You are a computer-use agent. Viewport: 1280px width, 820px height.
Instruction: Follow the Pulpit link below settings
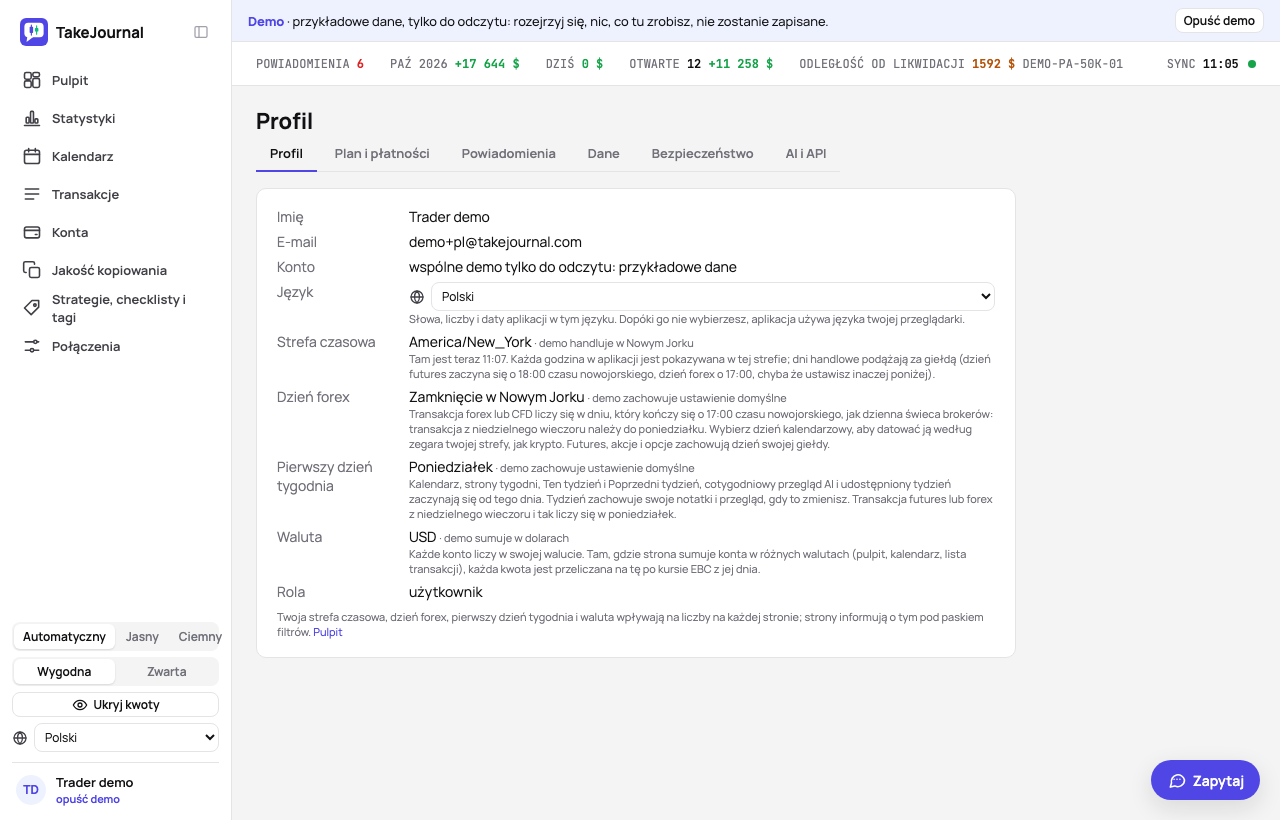(328, 633)
